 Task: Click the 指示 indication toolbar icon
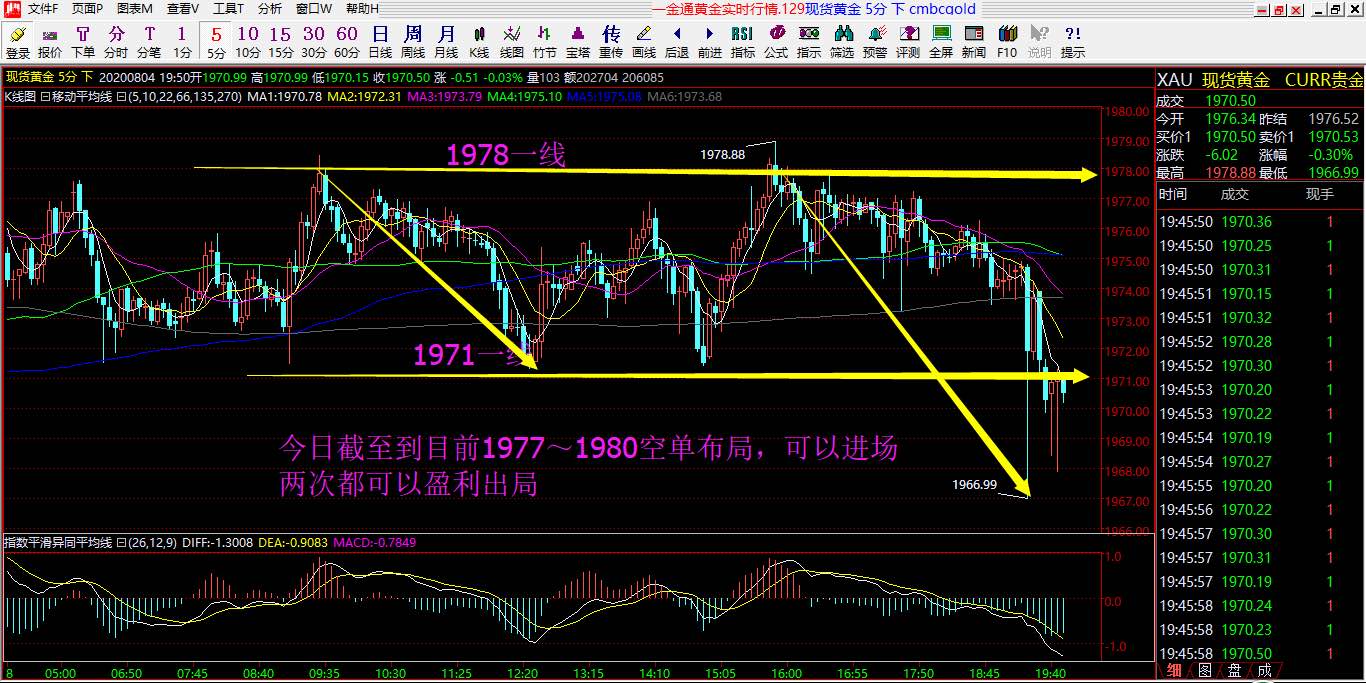tap(809, 43)
